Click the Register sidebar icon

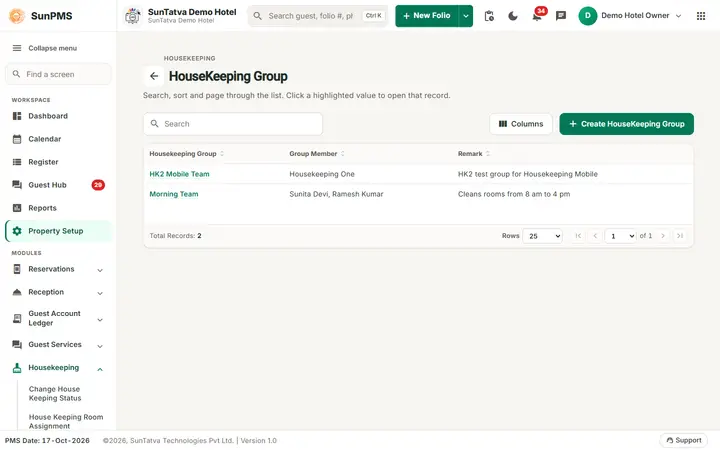coord(17,162)
